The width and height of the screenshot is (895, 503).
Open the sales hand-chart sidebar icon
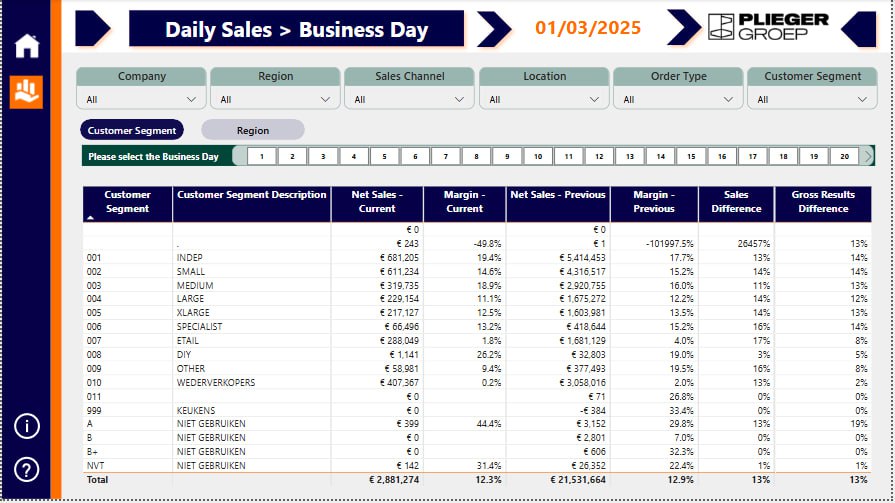coord(26,92)
